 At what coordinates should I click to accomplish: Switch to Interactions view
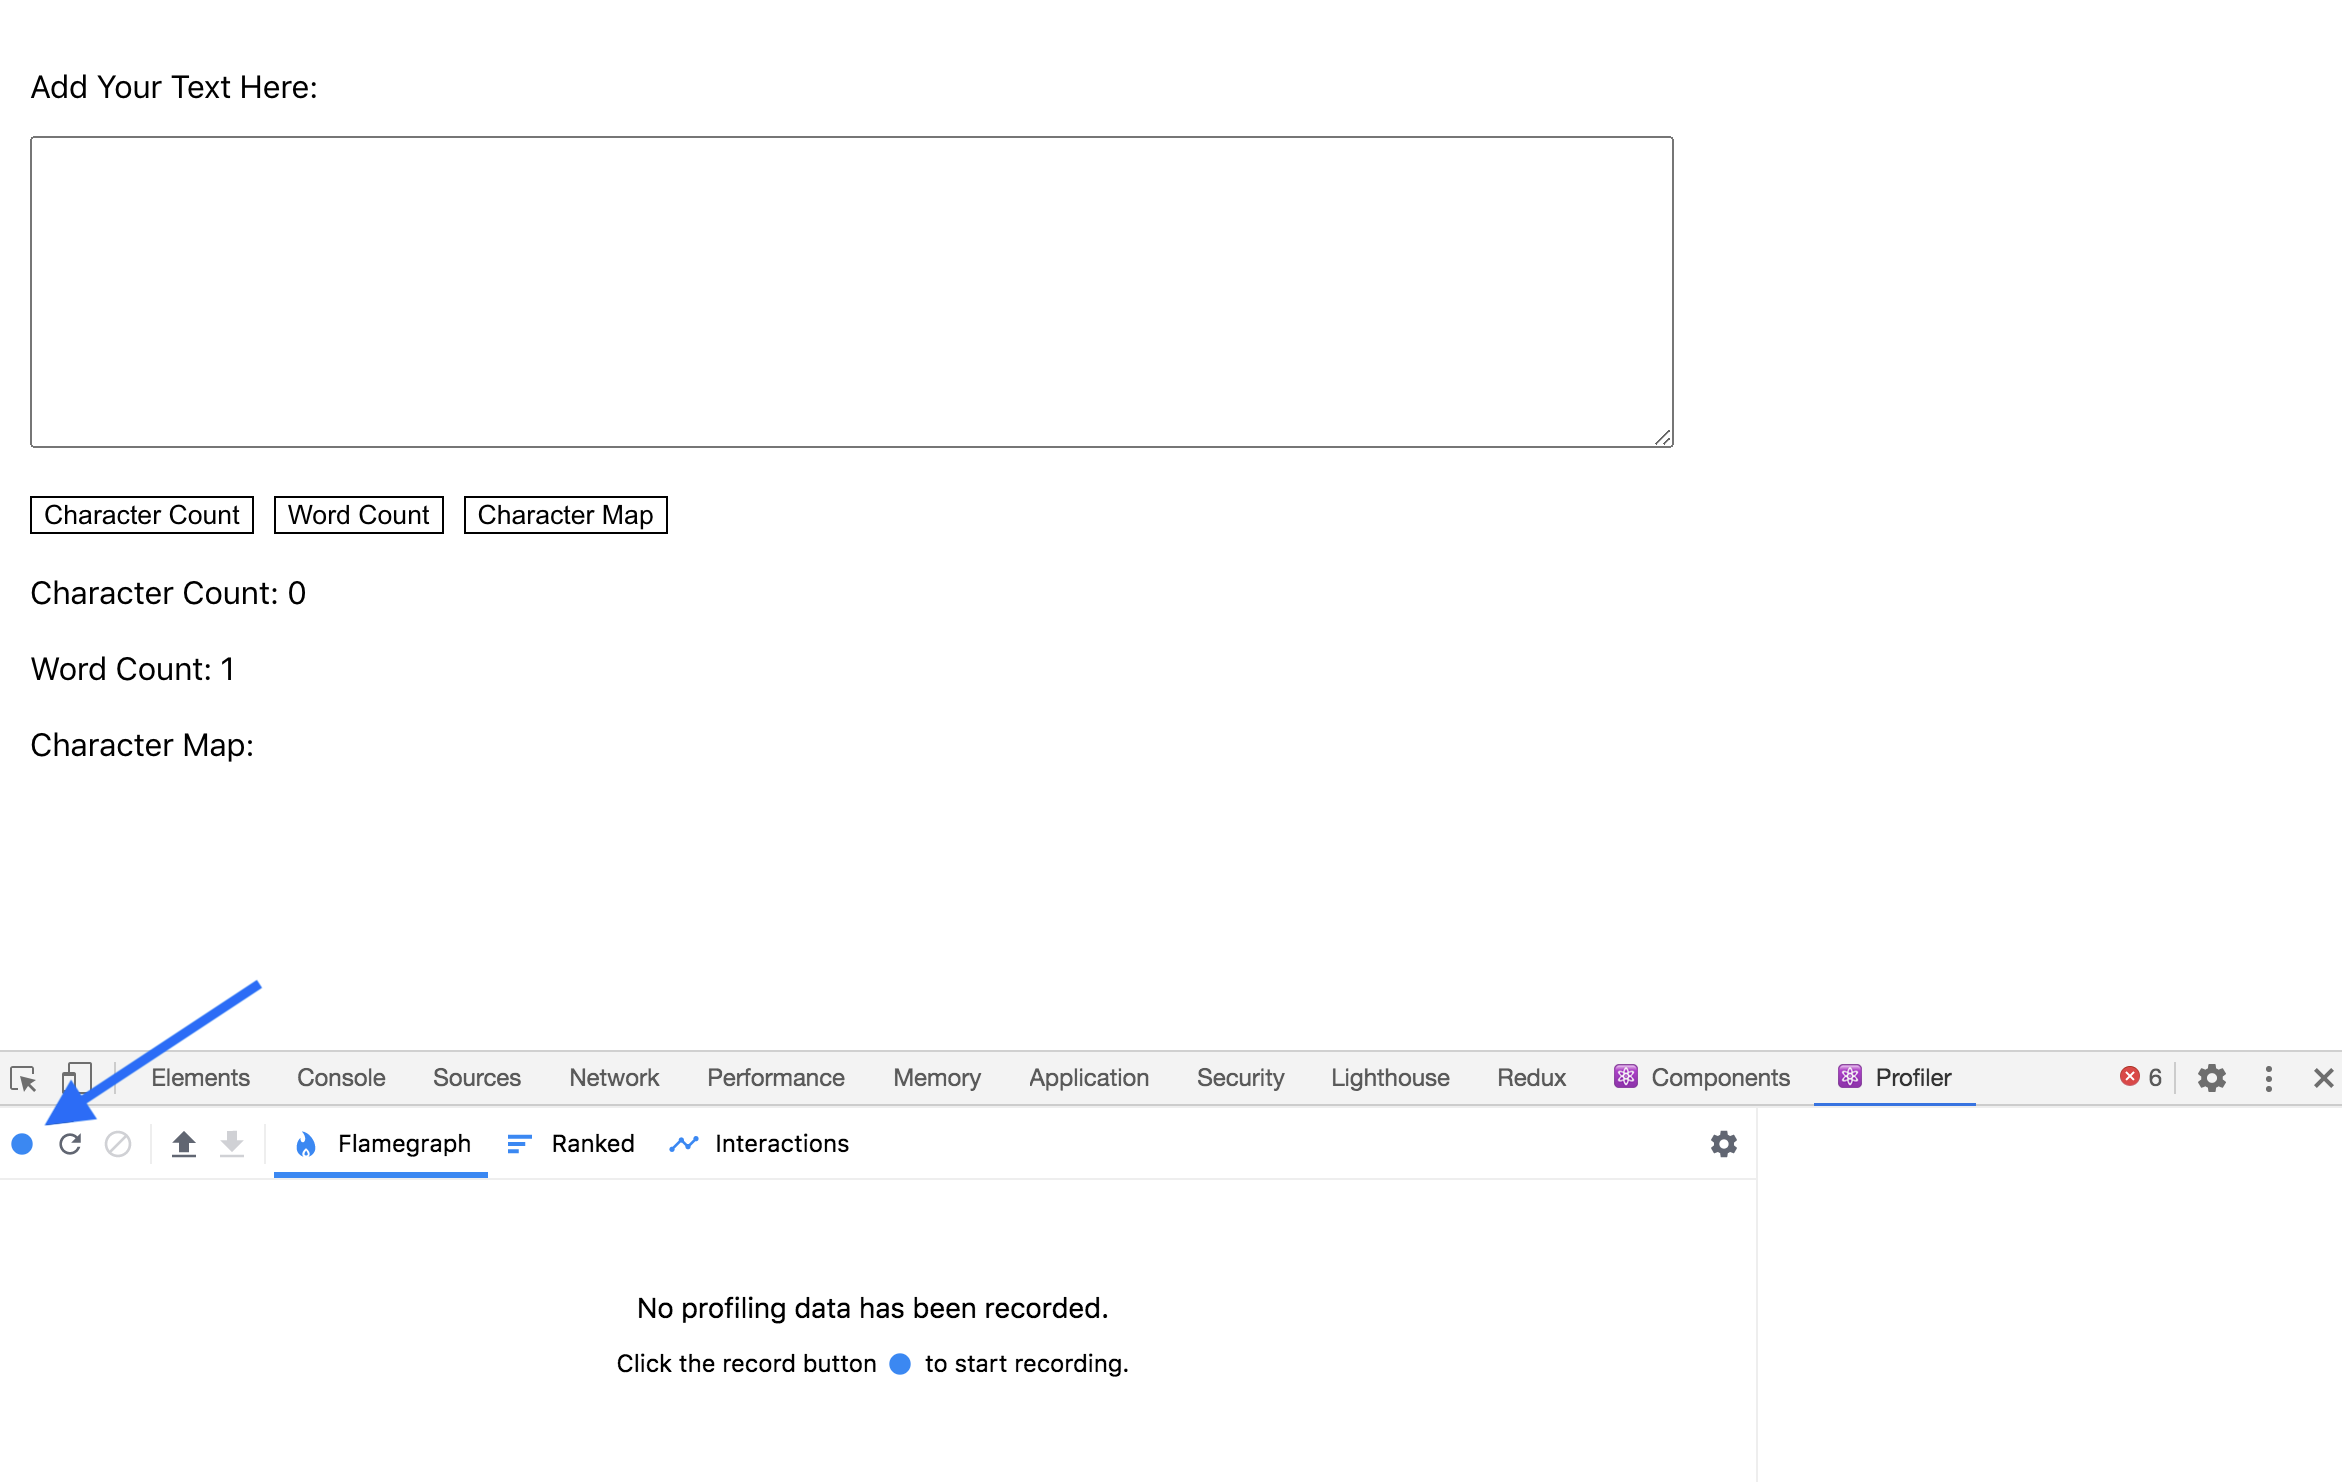[759, 1144]
